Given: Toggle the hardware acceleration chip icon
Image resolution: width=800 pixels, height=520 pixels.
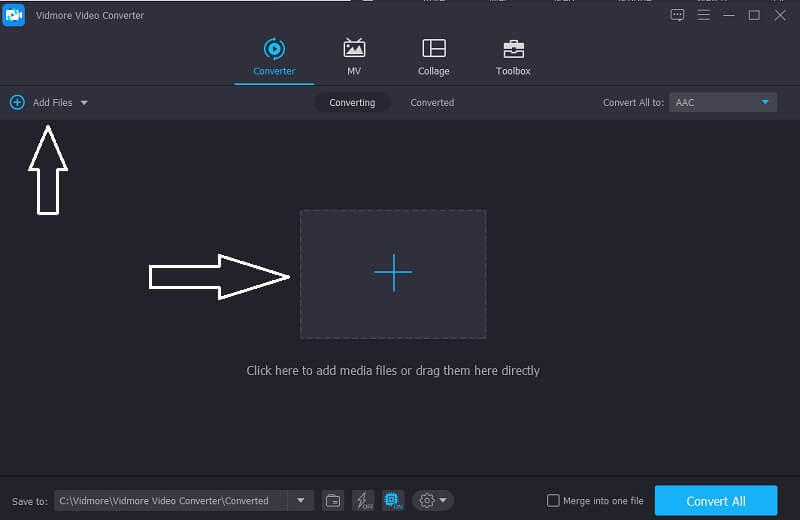Looking at the screenshot, I should click(x=392, y=500).
